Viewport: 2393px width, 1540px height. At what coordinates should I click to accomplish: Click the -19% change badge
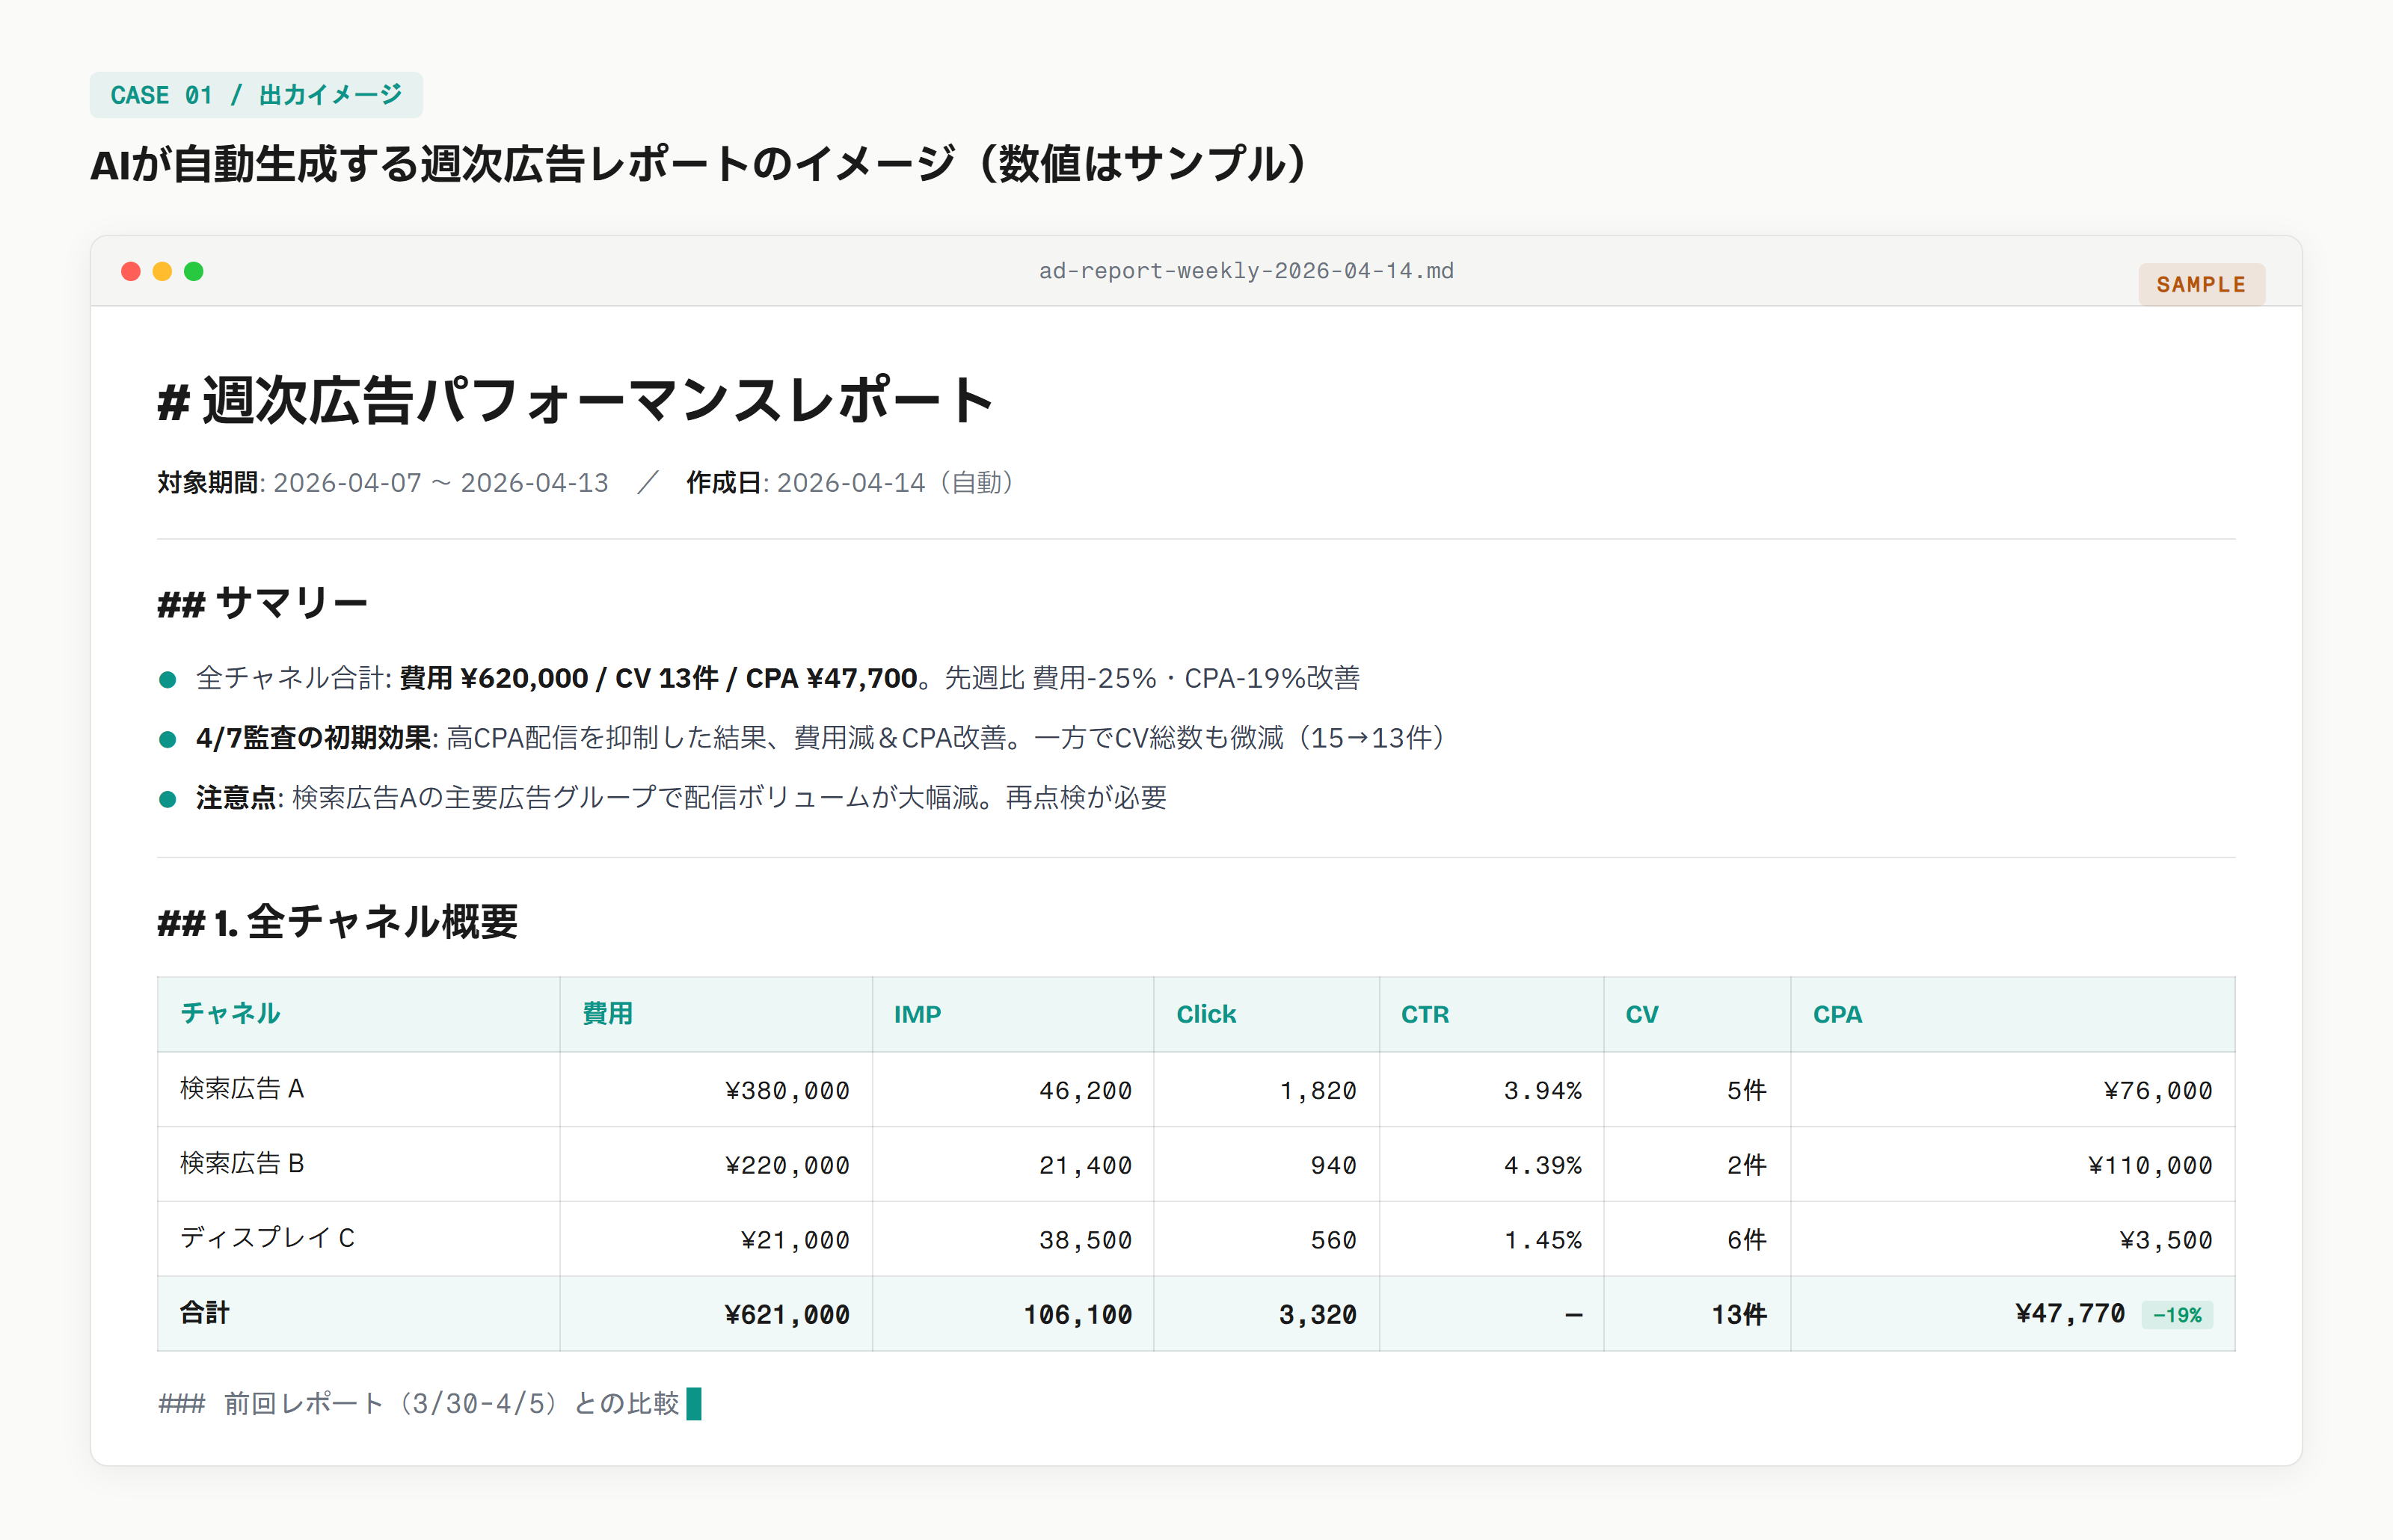[2177, 1316]
